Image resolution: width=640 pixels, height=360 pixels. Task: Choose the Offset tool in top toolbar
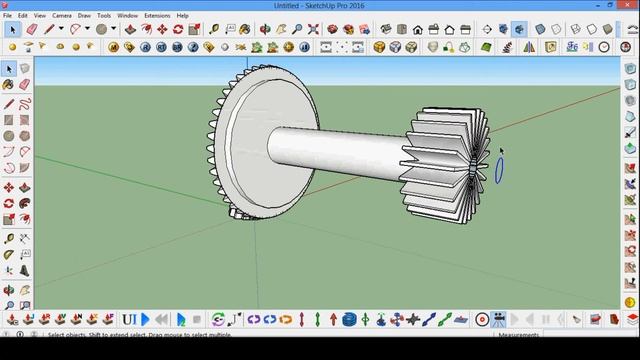pos(146,29)
